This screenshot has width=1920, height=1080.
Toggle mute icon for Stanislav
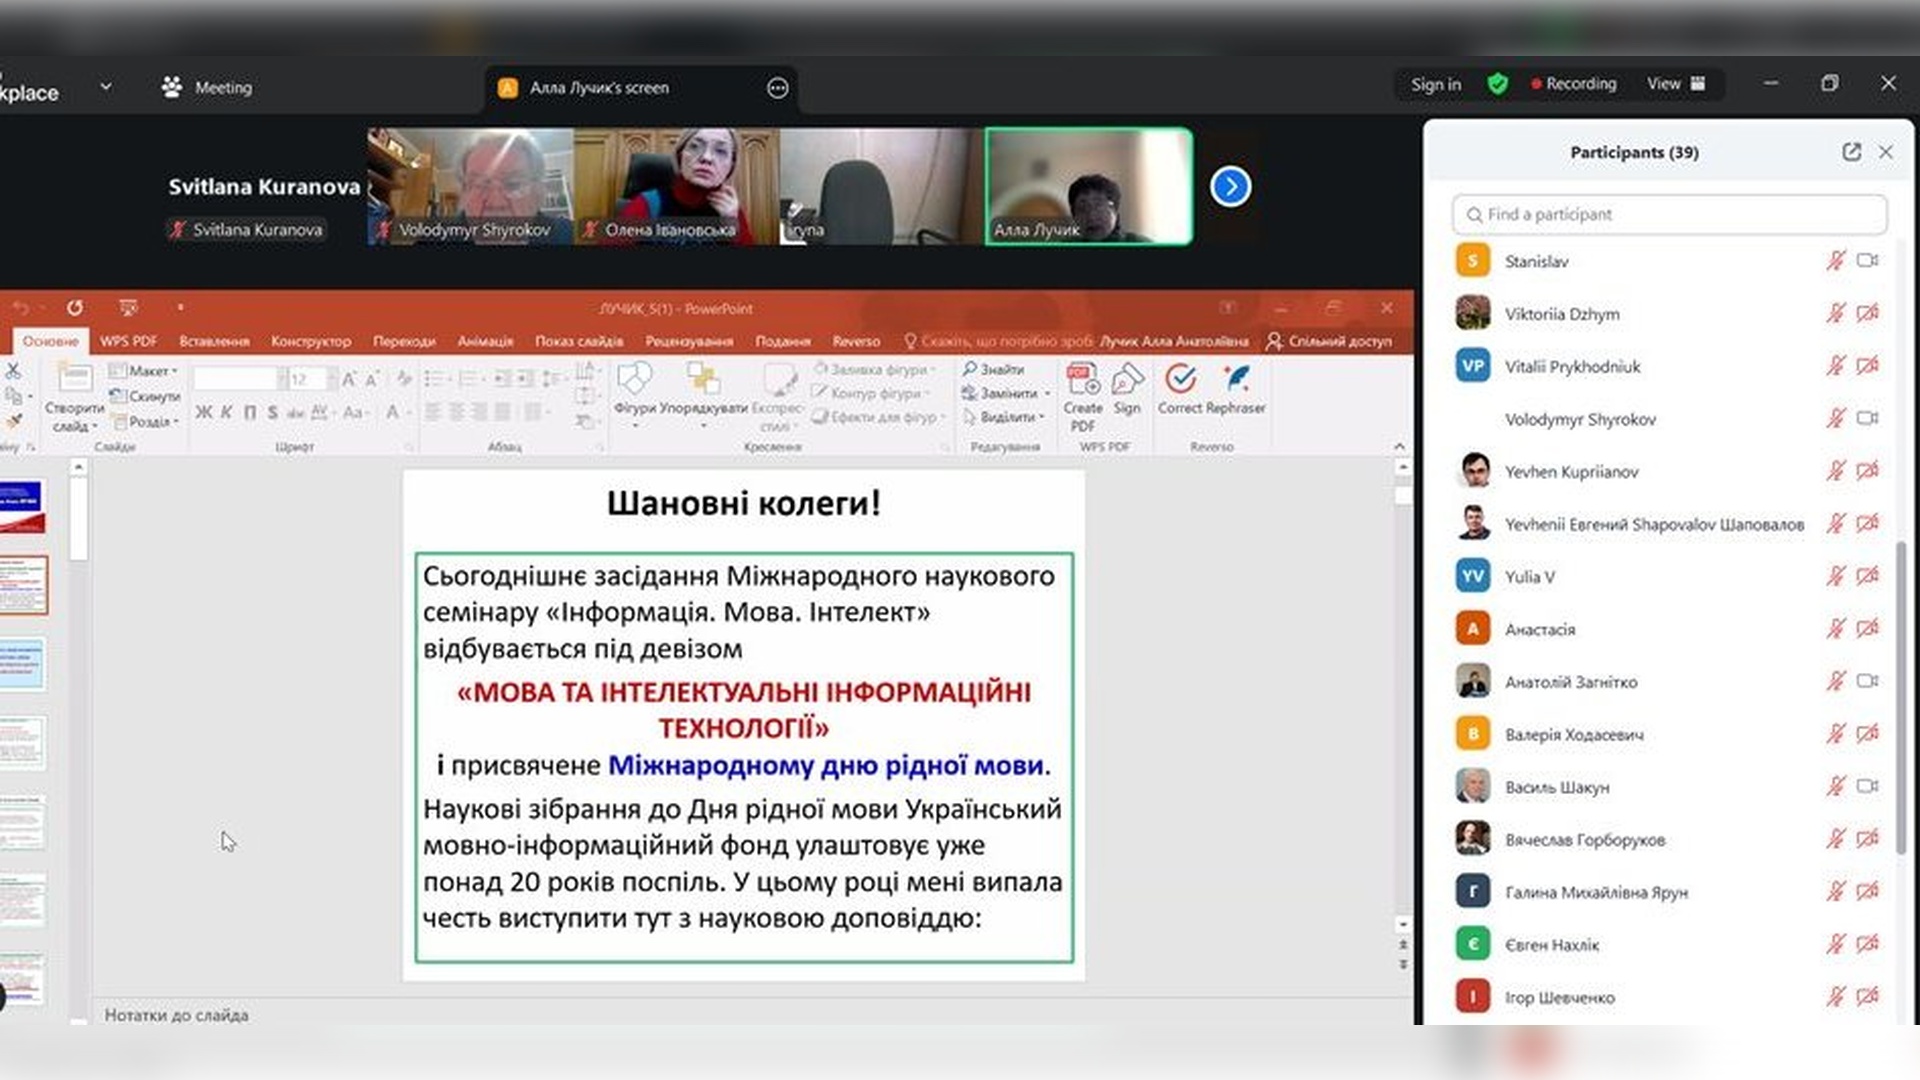1835,261
